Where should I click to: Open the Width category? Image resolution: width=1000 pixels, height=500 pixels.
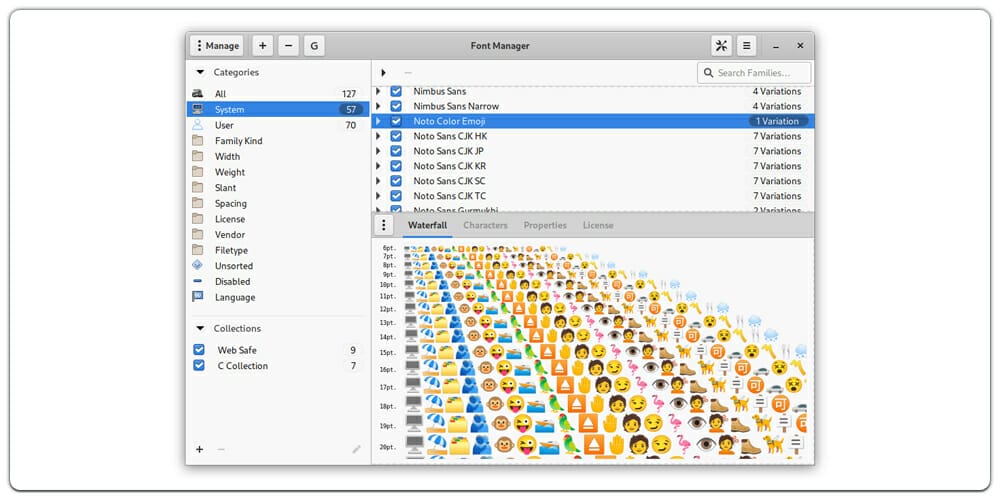(278, 156)
